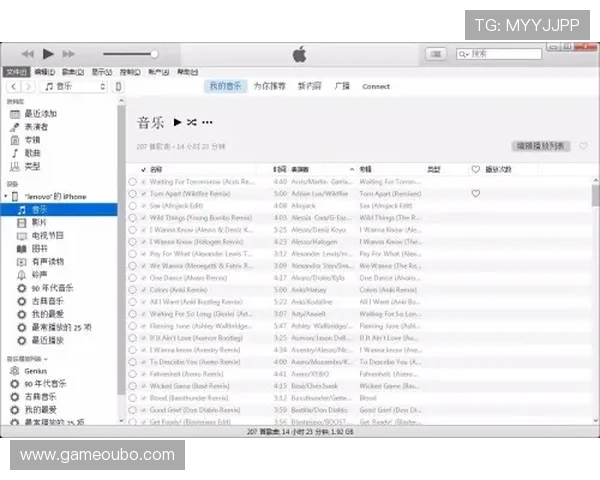Sort by the 类型 column header
600x480 pixels.
pos(434,169)
